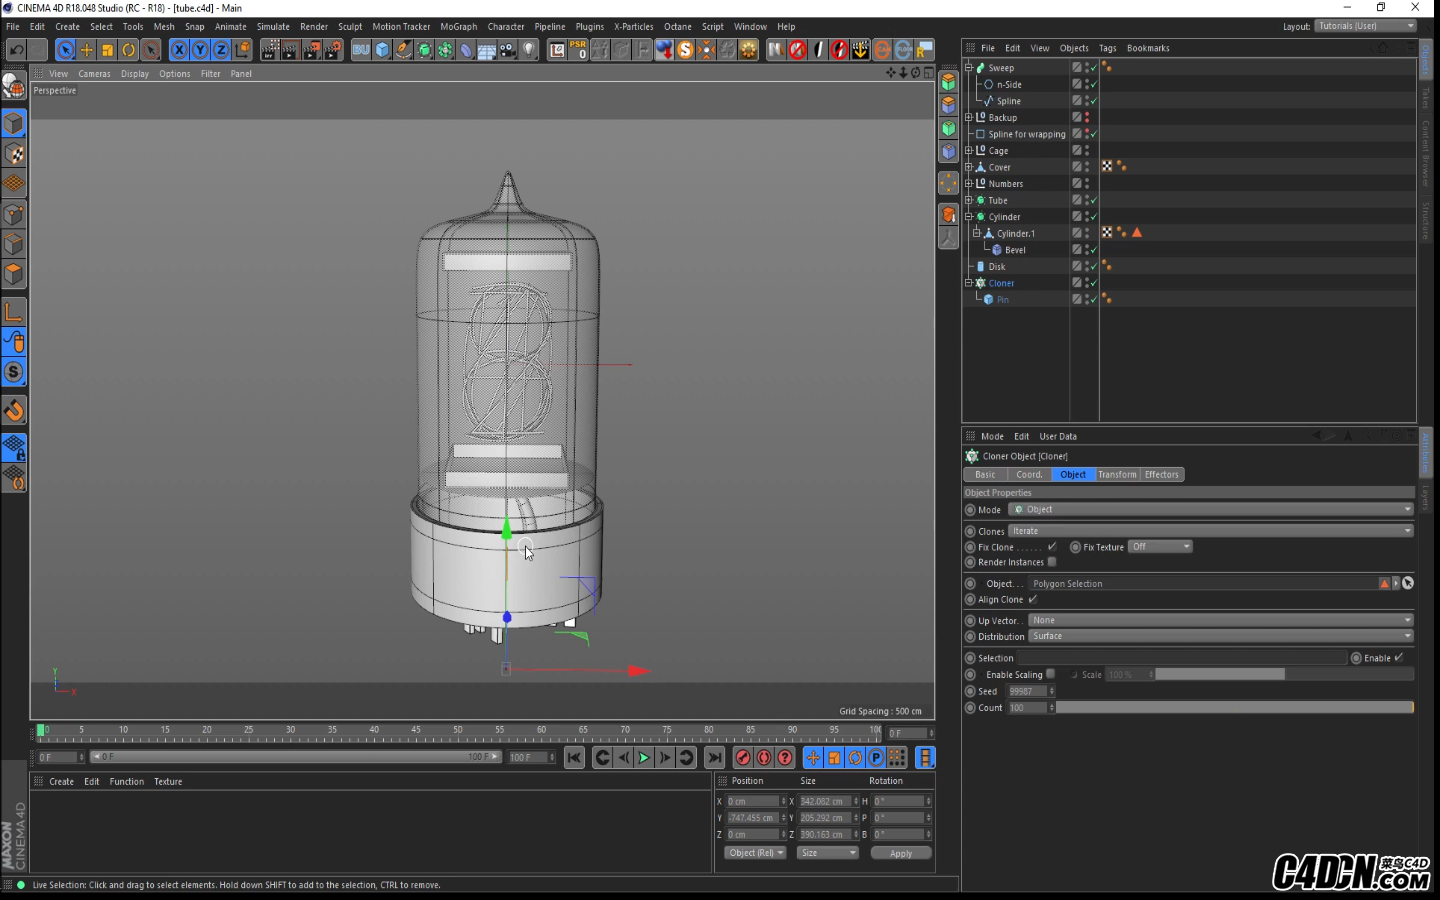Click the Seed value field
The image size is (1440, 900).
pyautogui.click(x=1028, y=691)
